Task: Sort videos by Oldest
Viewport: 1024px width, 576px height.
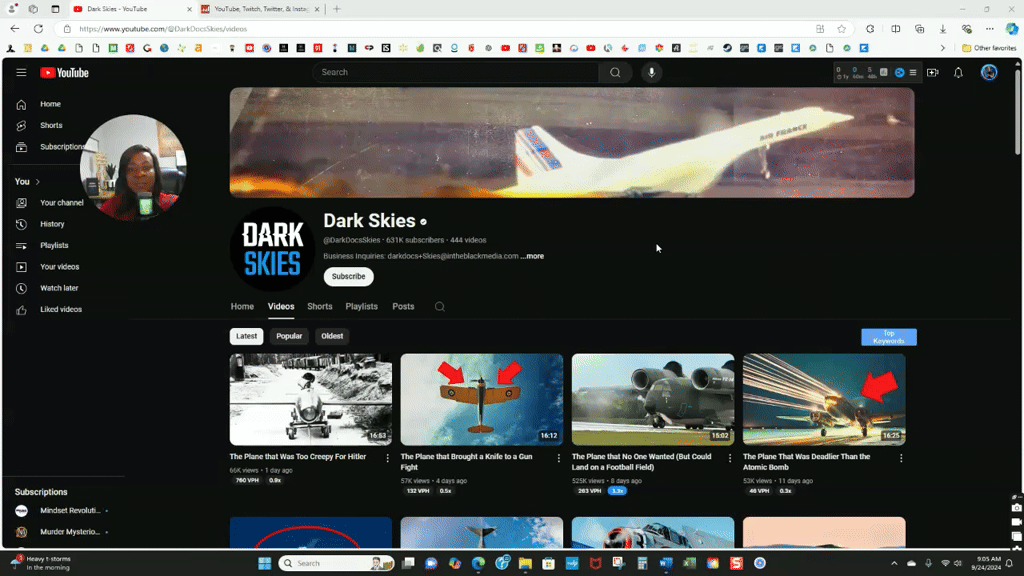Action: tap(332, 336)
